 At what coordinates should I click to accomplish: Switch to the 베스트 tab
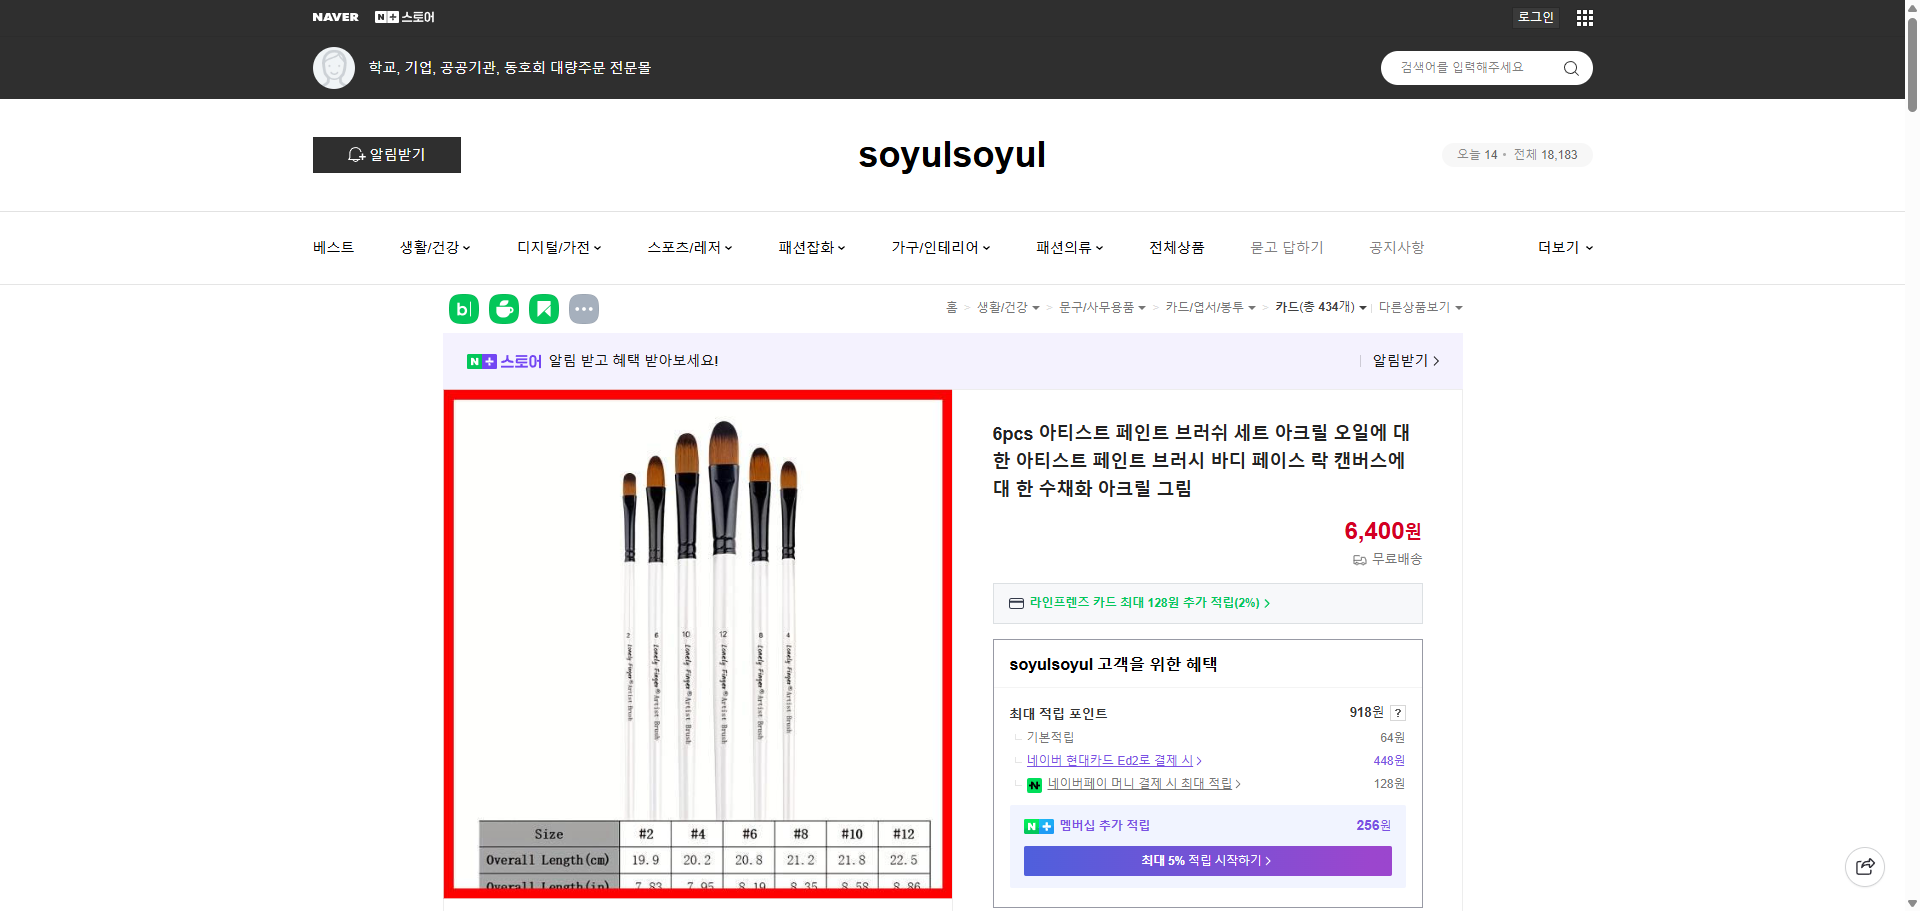(x=331, y=247)
